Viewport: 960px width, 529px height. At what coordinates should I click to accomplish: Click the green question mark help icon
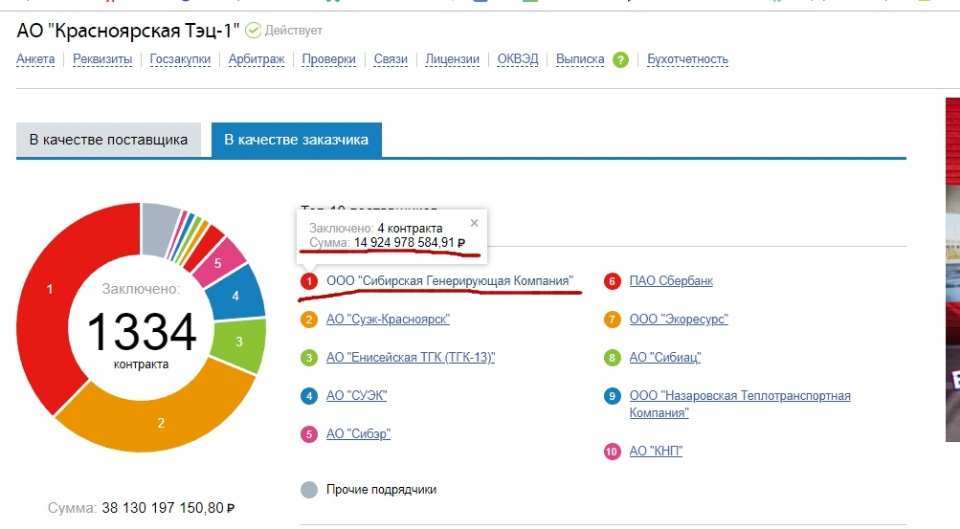[x=620, y=60]
